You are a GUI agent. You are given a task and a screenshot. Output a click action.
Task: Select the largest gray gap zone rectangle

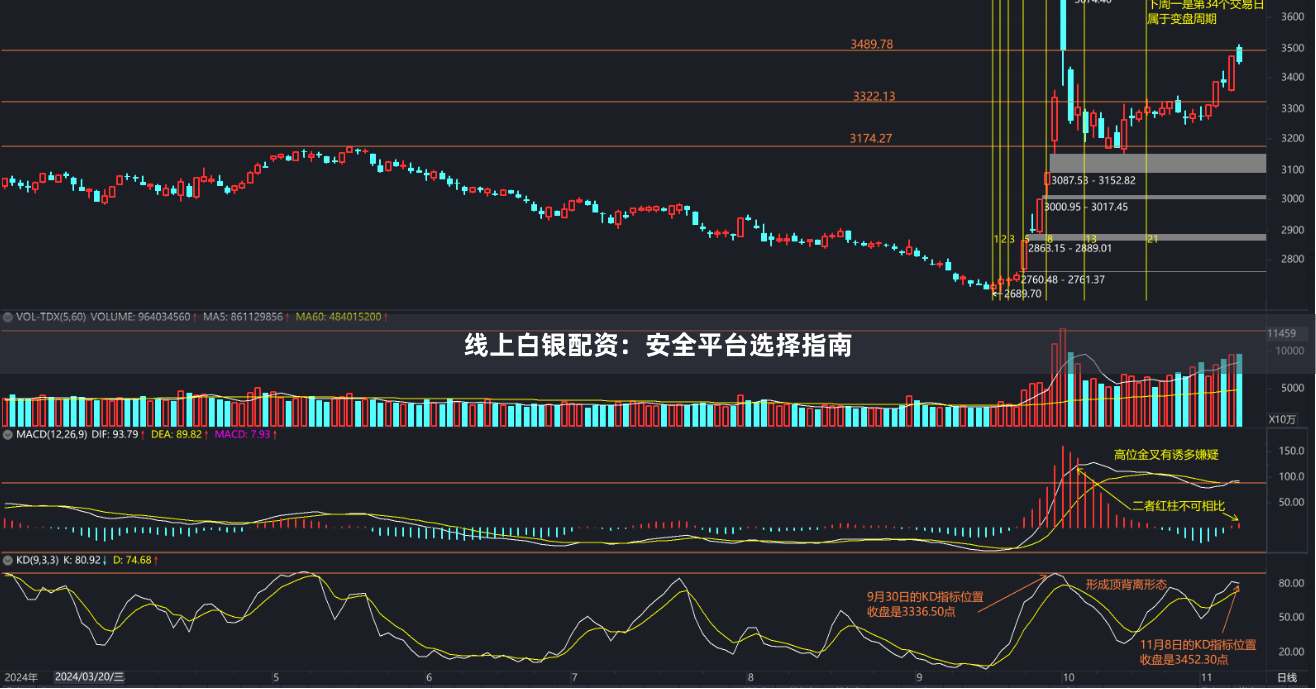click(x=1157, y=163)
